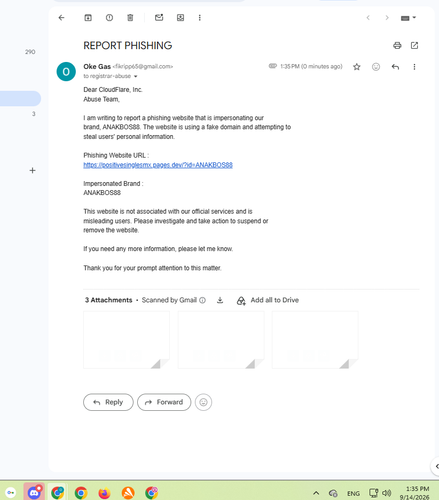Open the message's three-dot More options

(x=414, y=67)
